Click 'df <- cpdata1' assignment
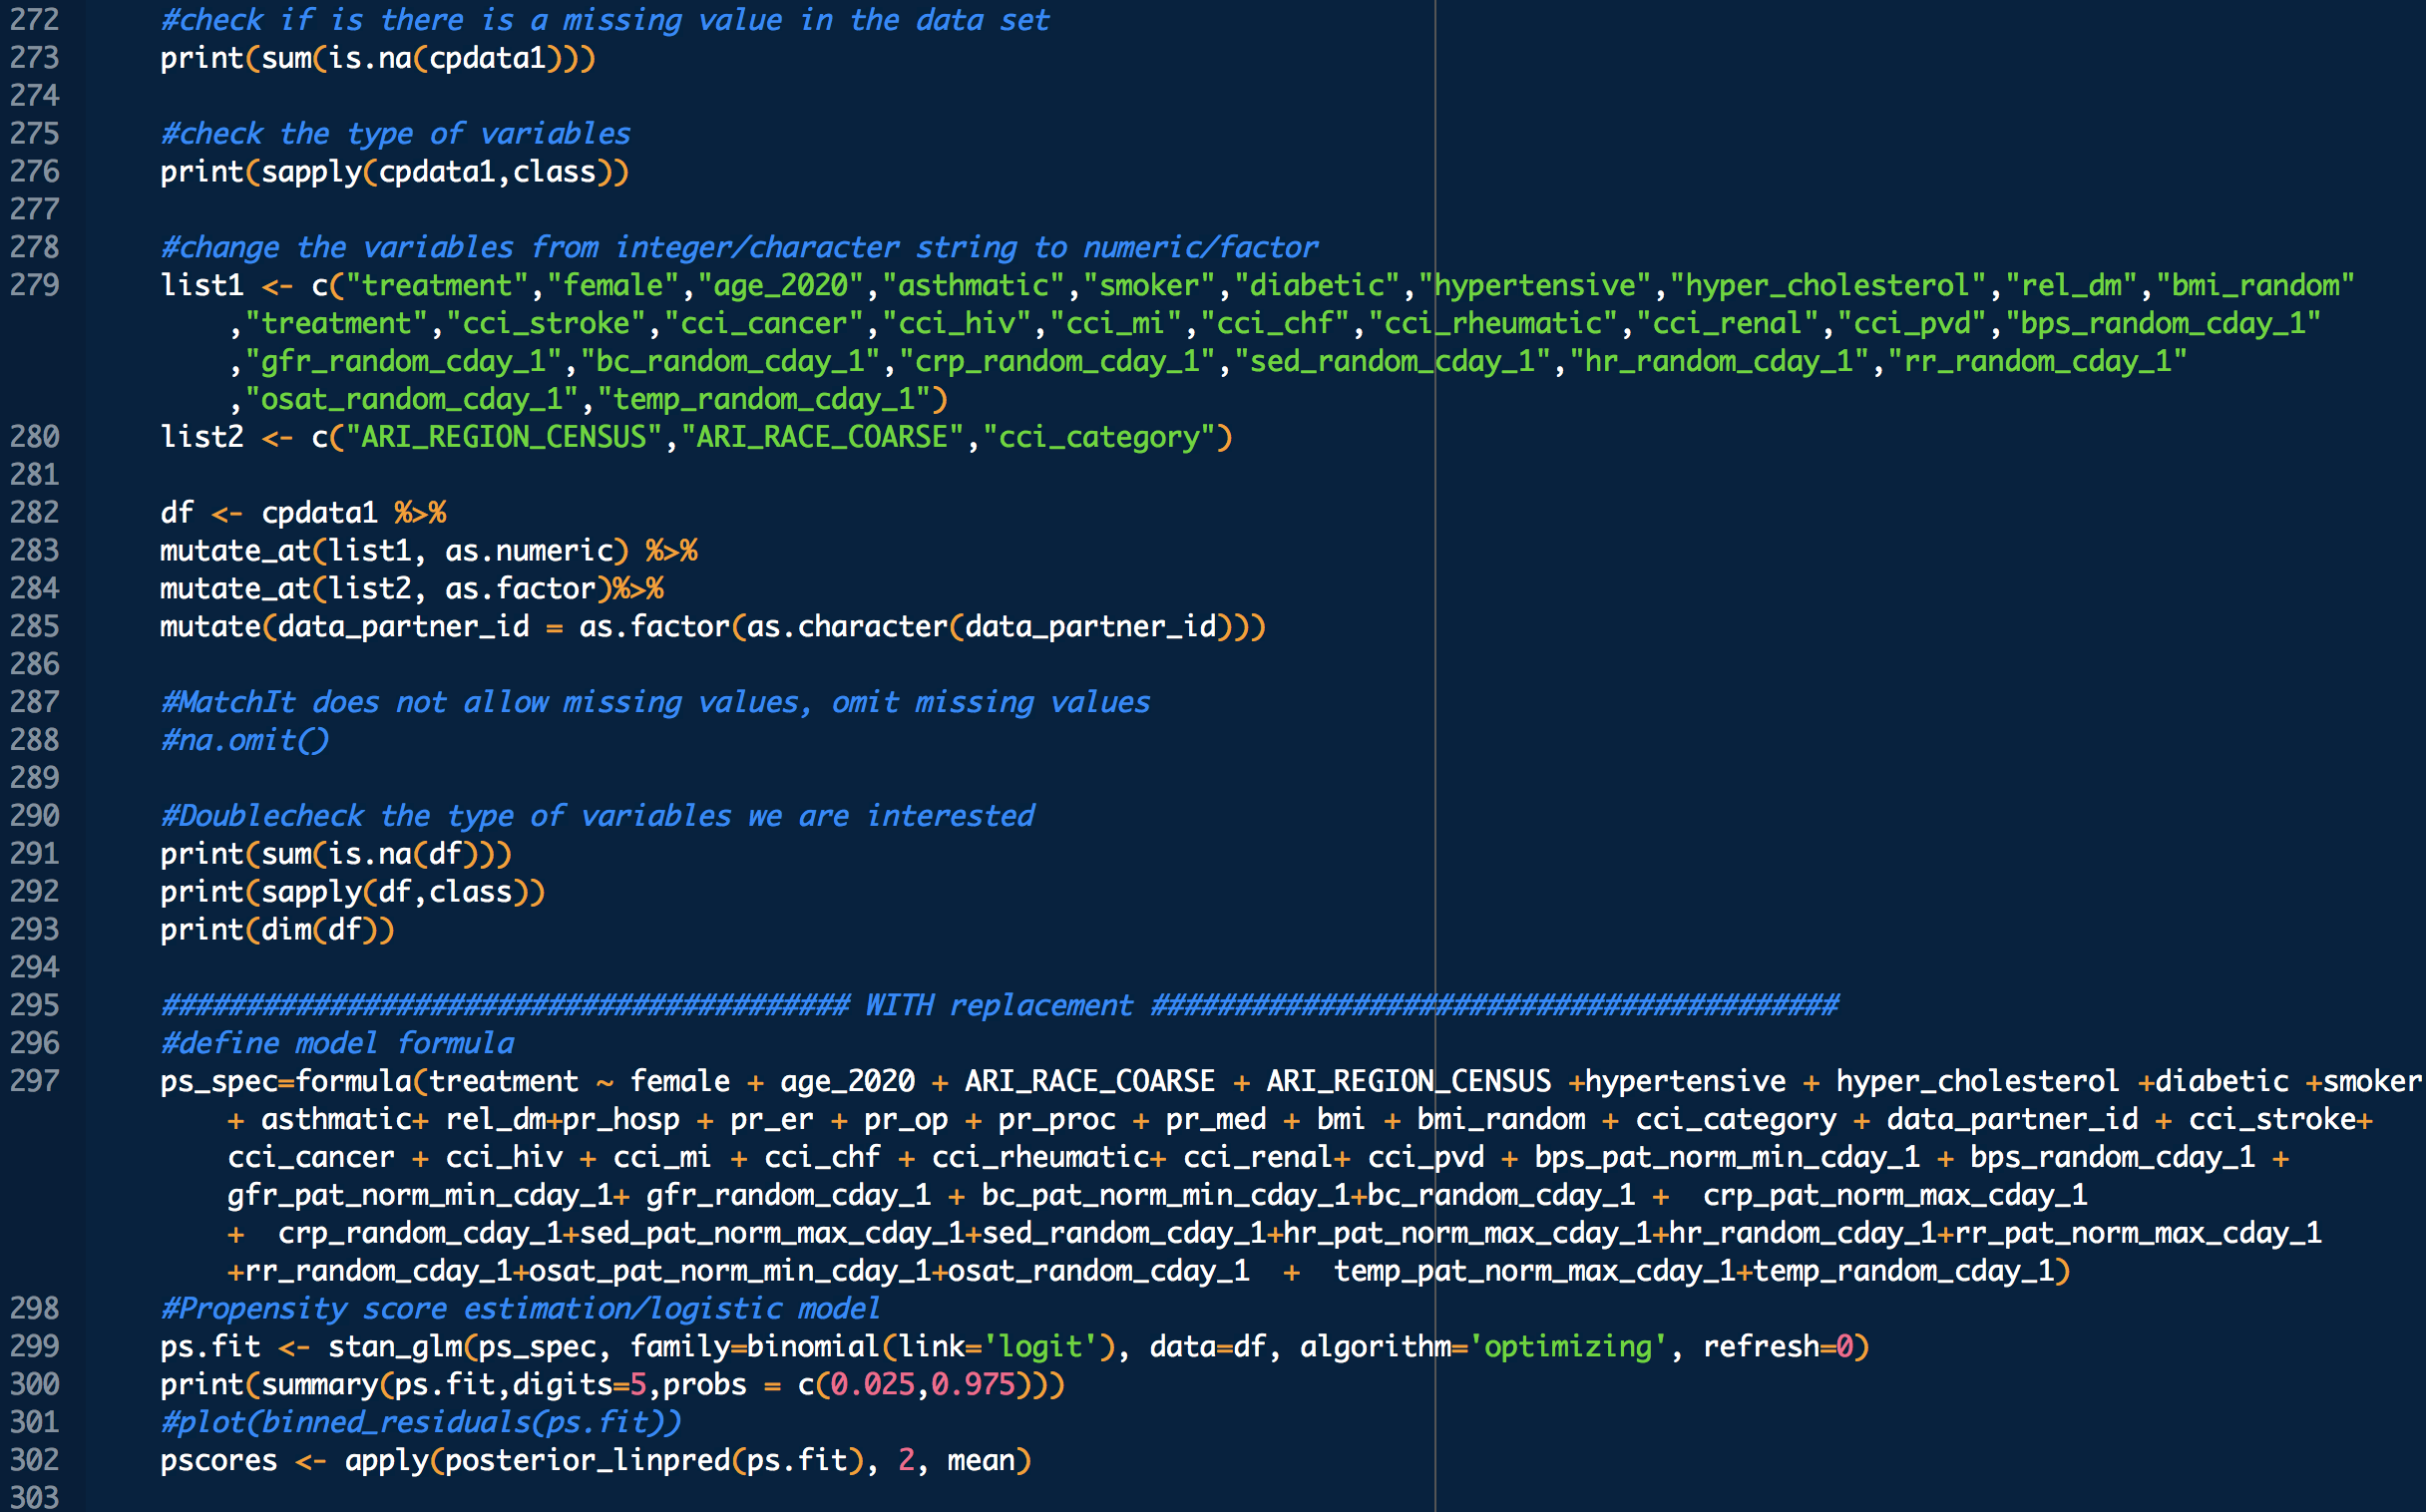Image resolution: width=2426 pixels, height=1512 pixels. point(269,513)
